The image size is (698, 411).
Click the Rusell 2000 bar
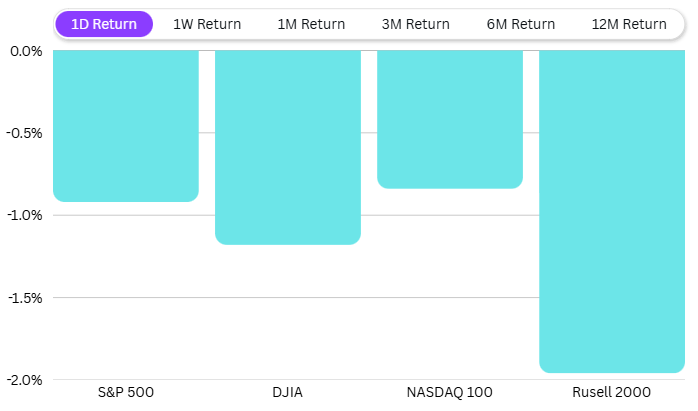coord(612,211)
